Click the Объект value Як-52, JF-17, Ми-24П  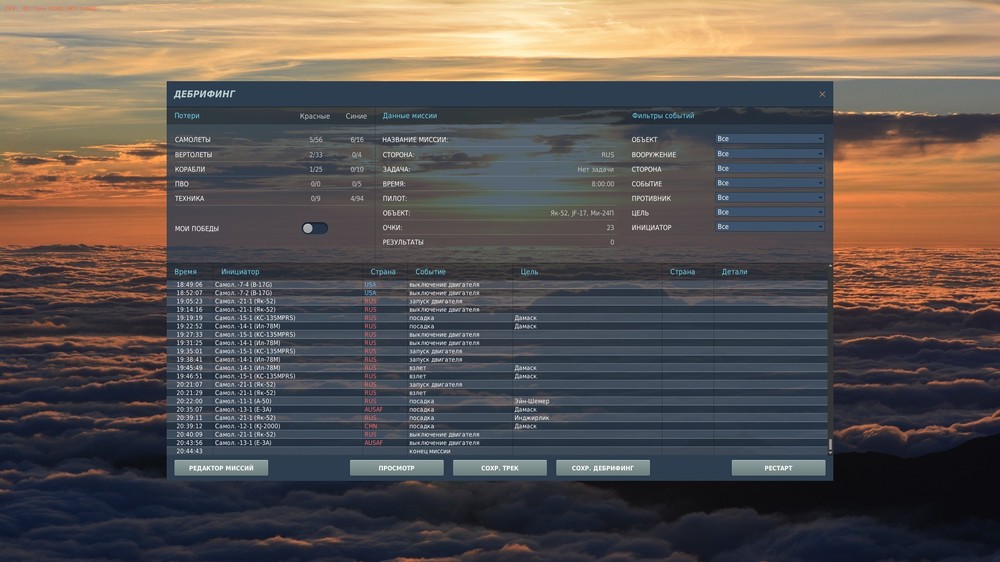pyautogui.click(x=582, y=213)
